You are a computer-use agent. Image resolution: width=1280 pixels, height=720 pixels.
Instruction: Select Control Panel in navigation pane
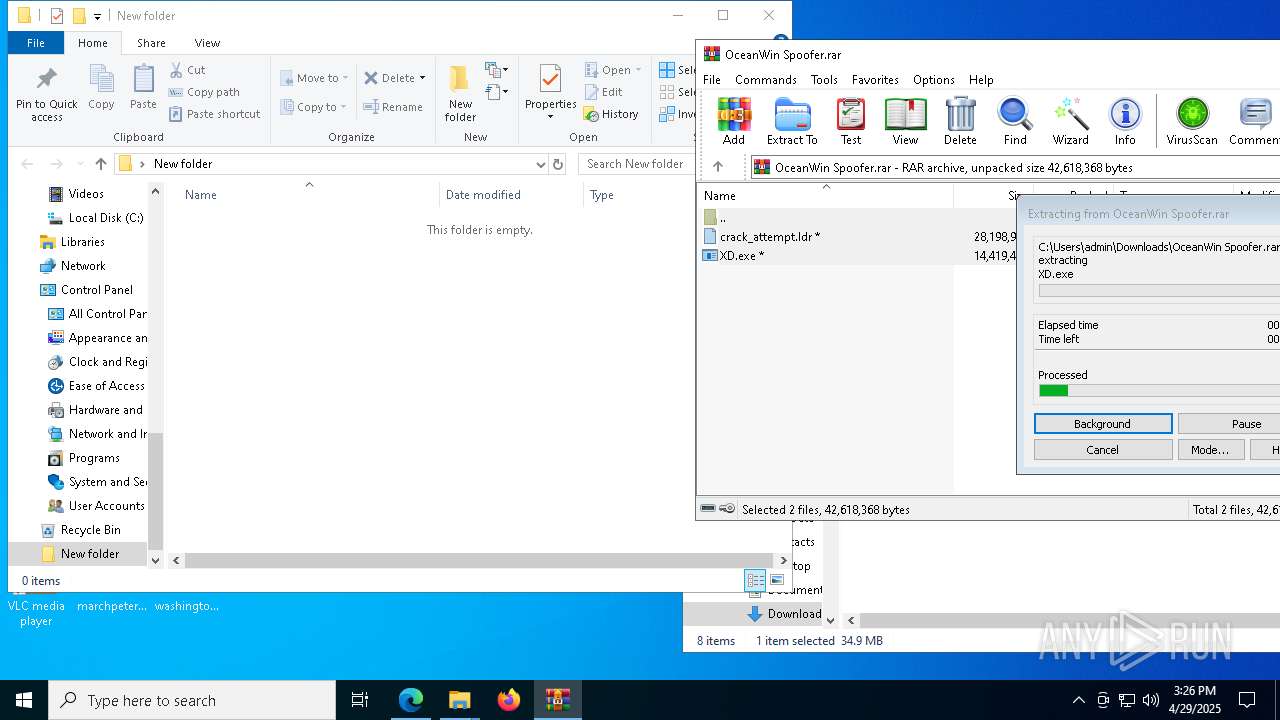pyautogui.click(x=96, y=290)
